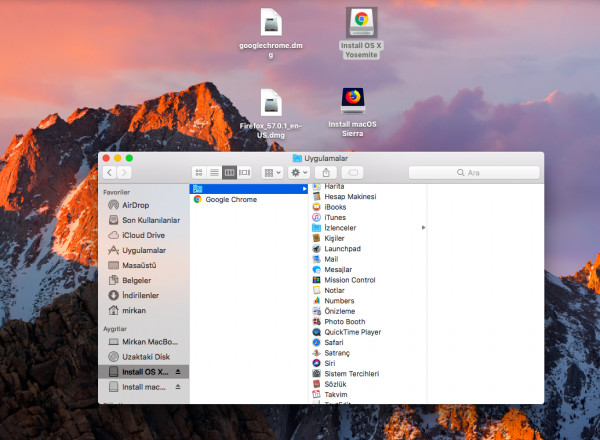Image resolution: width=600 pixels, height=440 pixels.
Task: Select the Notlar app
Action: coord(369,290)
